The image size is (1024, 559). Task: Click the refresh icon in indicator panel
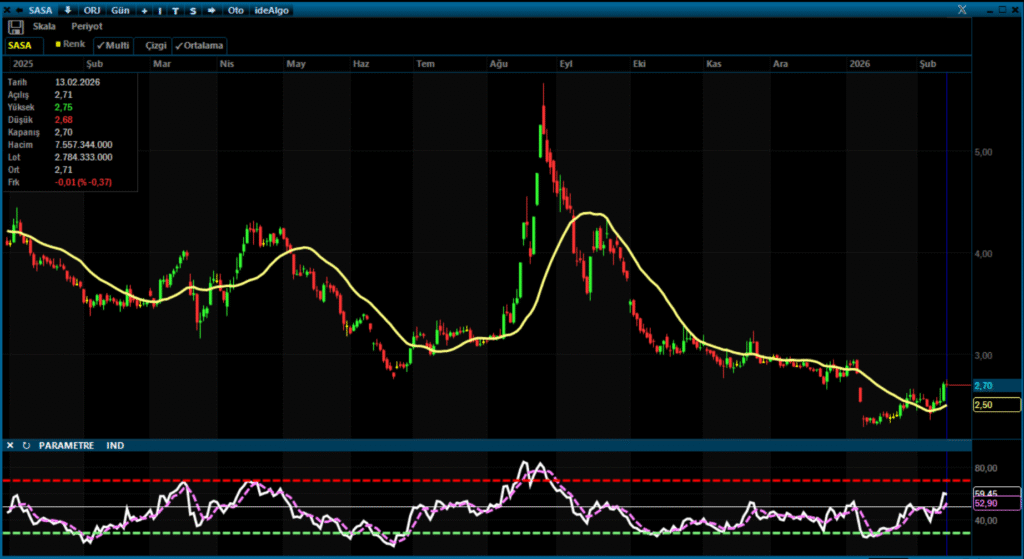point(26,445)
